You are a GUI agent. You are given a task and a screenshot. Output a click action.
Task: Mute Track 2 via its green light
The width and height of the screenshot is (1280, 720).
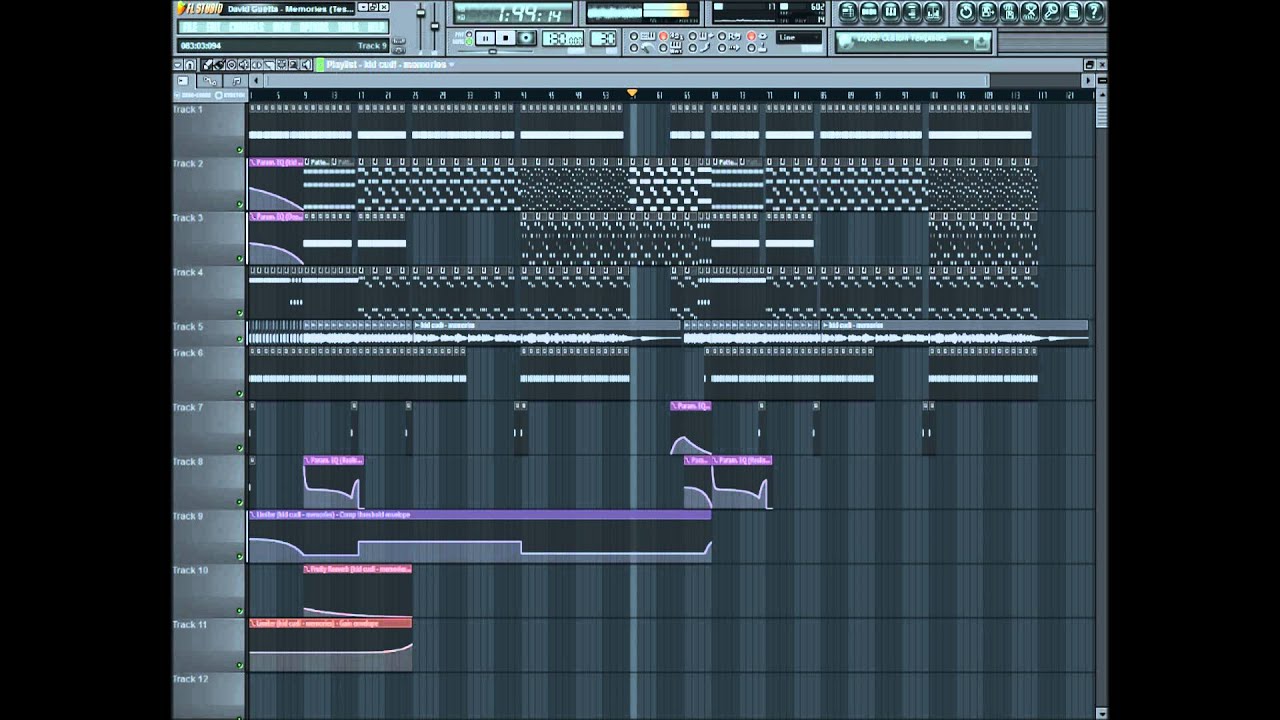[240, 204]
